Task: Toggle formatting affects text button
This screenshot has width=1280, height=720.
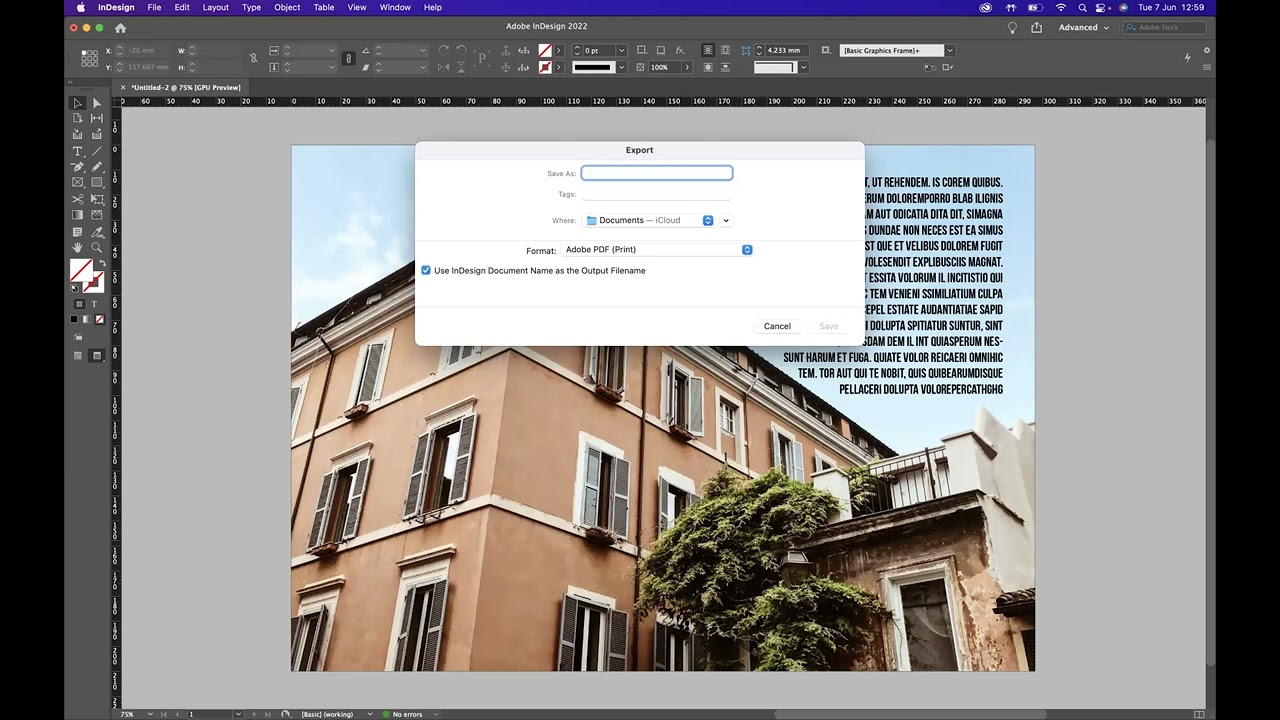Action: [94, 304]
